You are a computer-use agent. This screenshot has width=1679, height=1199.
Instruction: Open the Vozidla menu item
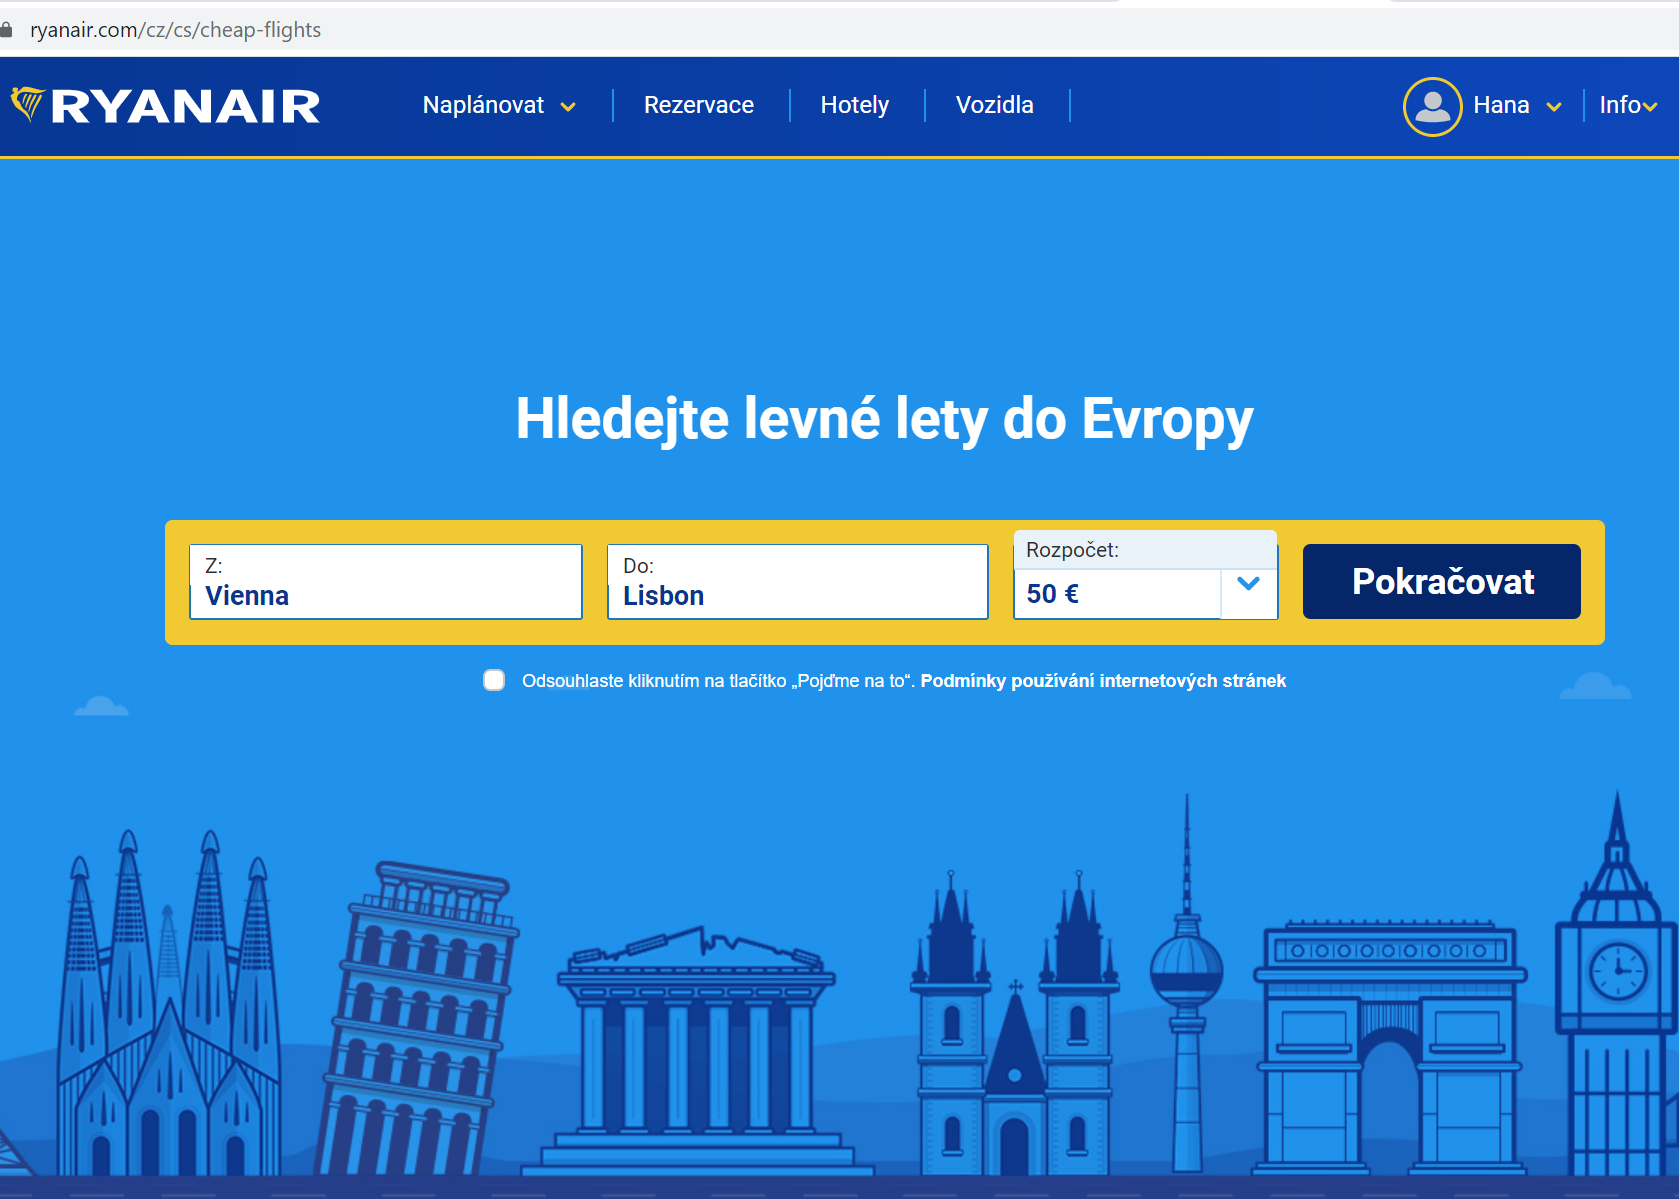tap(995, 105)
